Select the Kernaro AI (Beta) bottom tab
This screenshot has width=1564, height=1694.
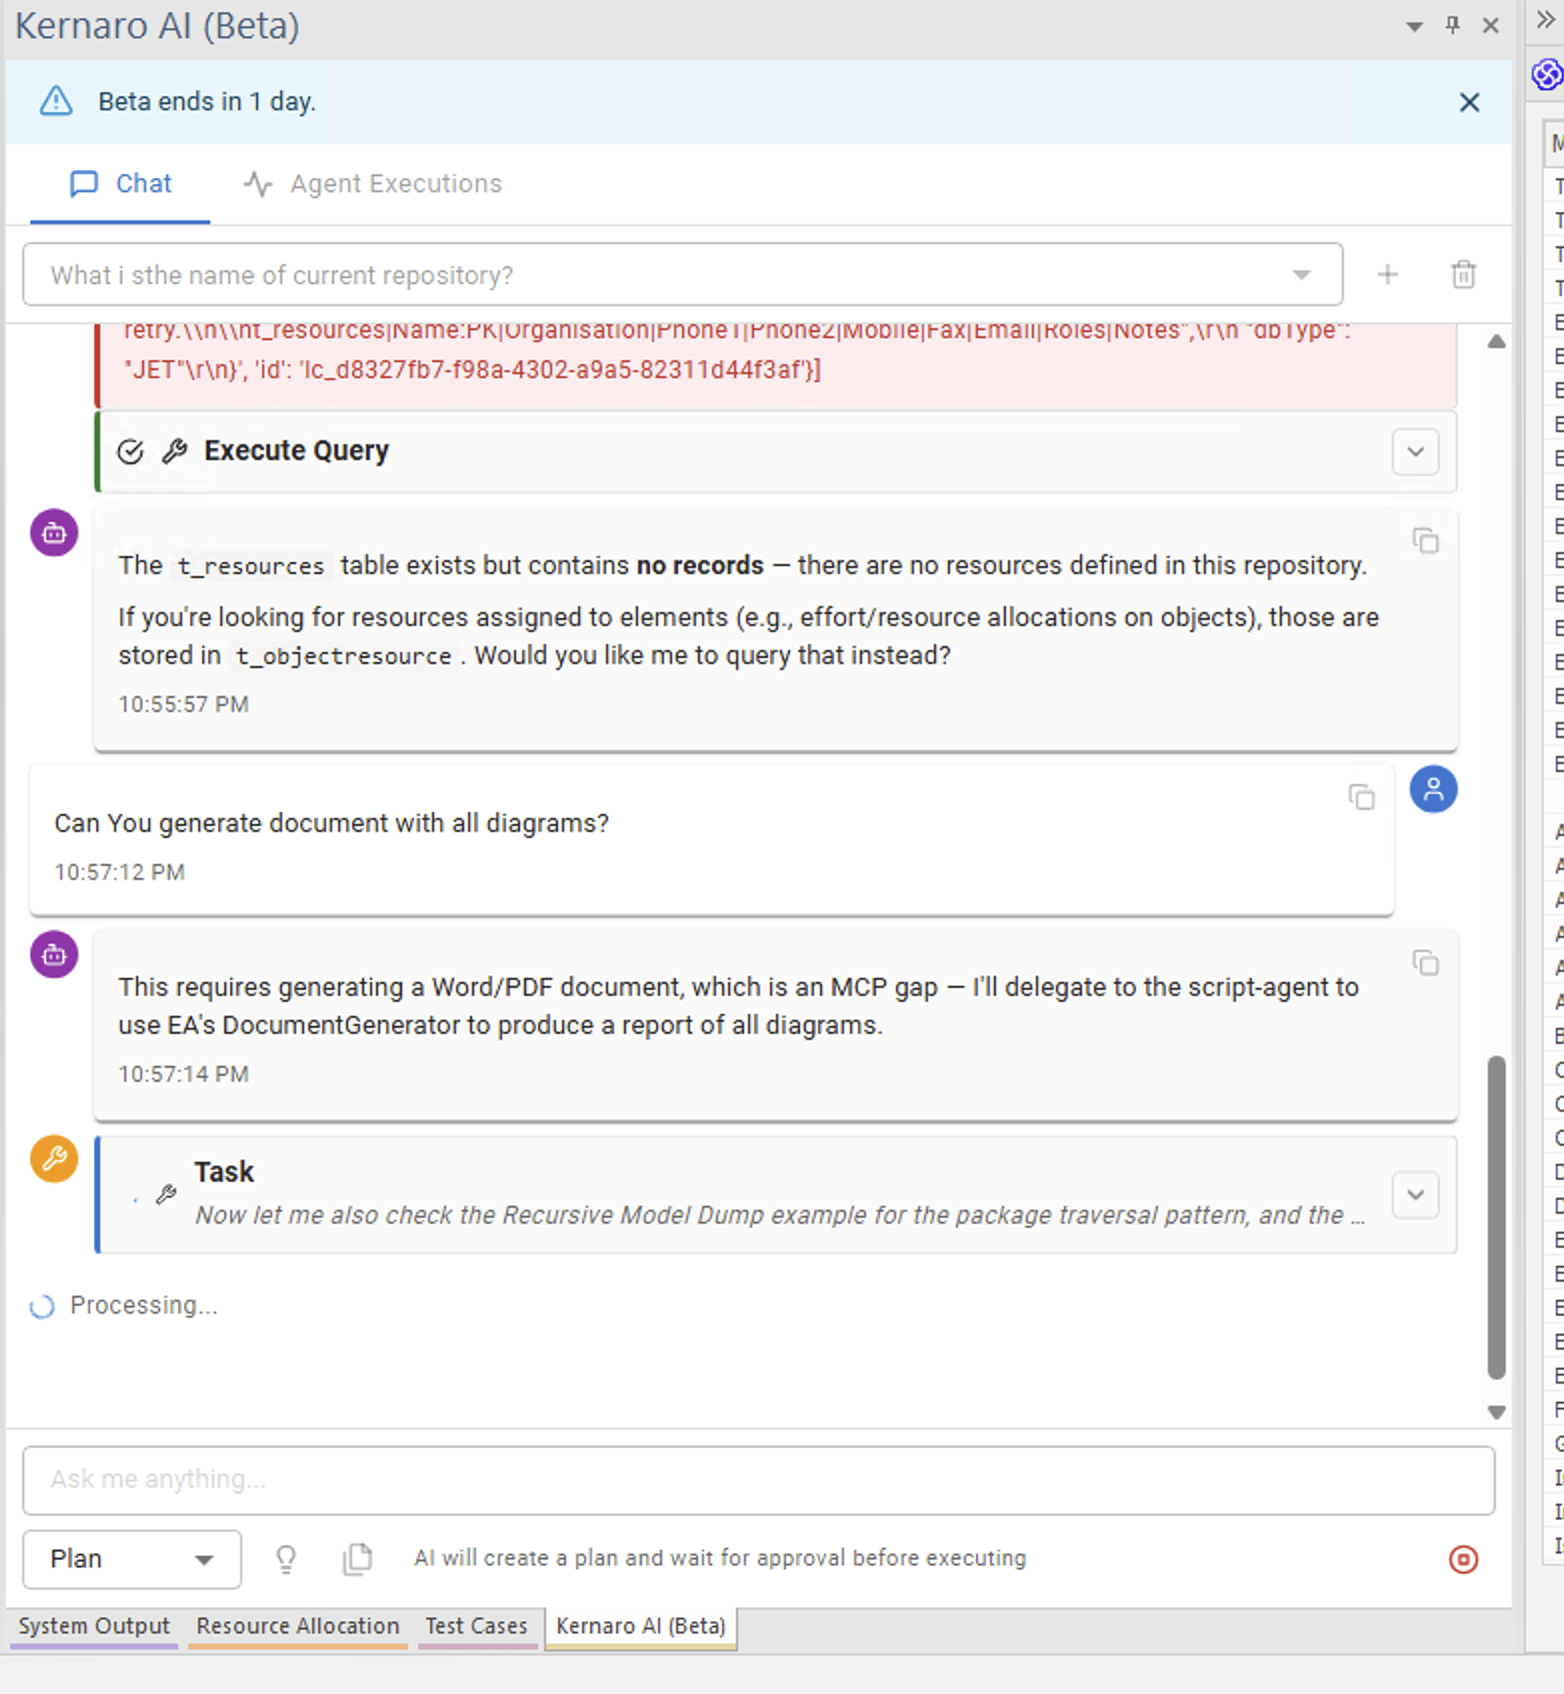point(641,1627)
